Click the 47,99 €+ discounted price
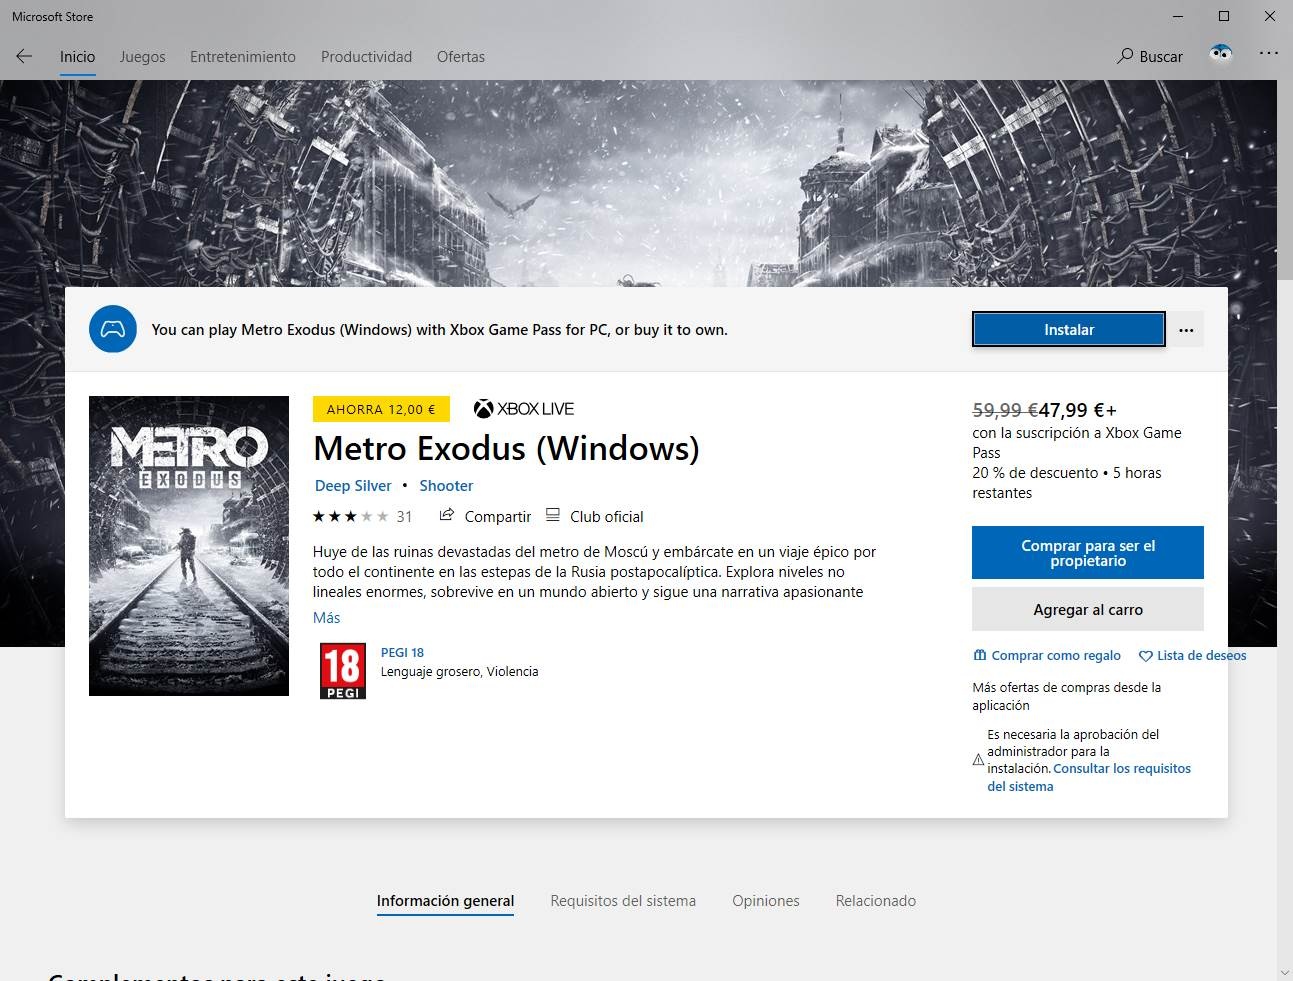The width and height of the screenshot is (1293, 981). coord(1078,410)
